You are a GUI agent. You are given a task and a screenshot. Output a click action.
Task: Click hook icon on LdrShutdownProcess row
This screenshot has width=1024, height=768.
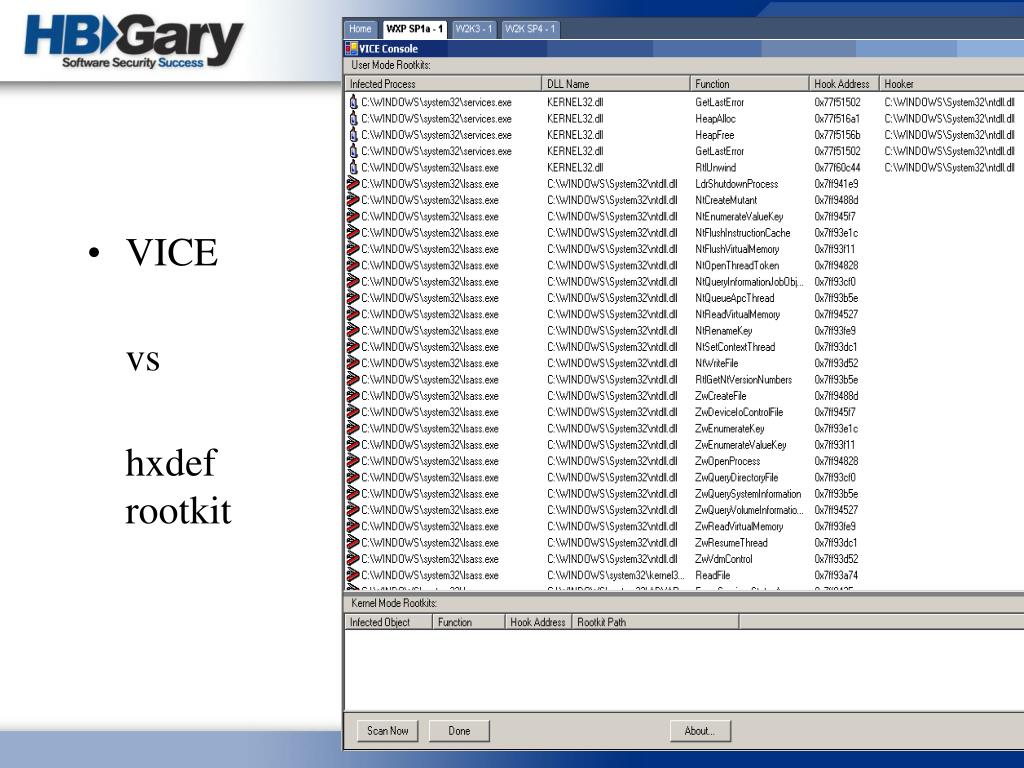coord(353,184)
